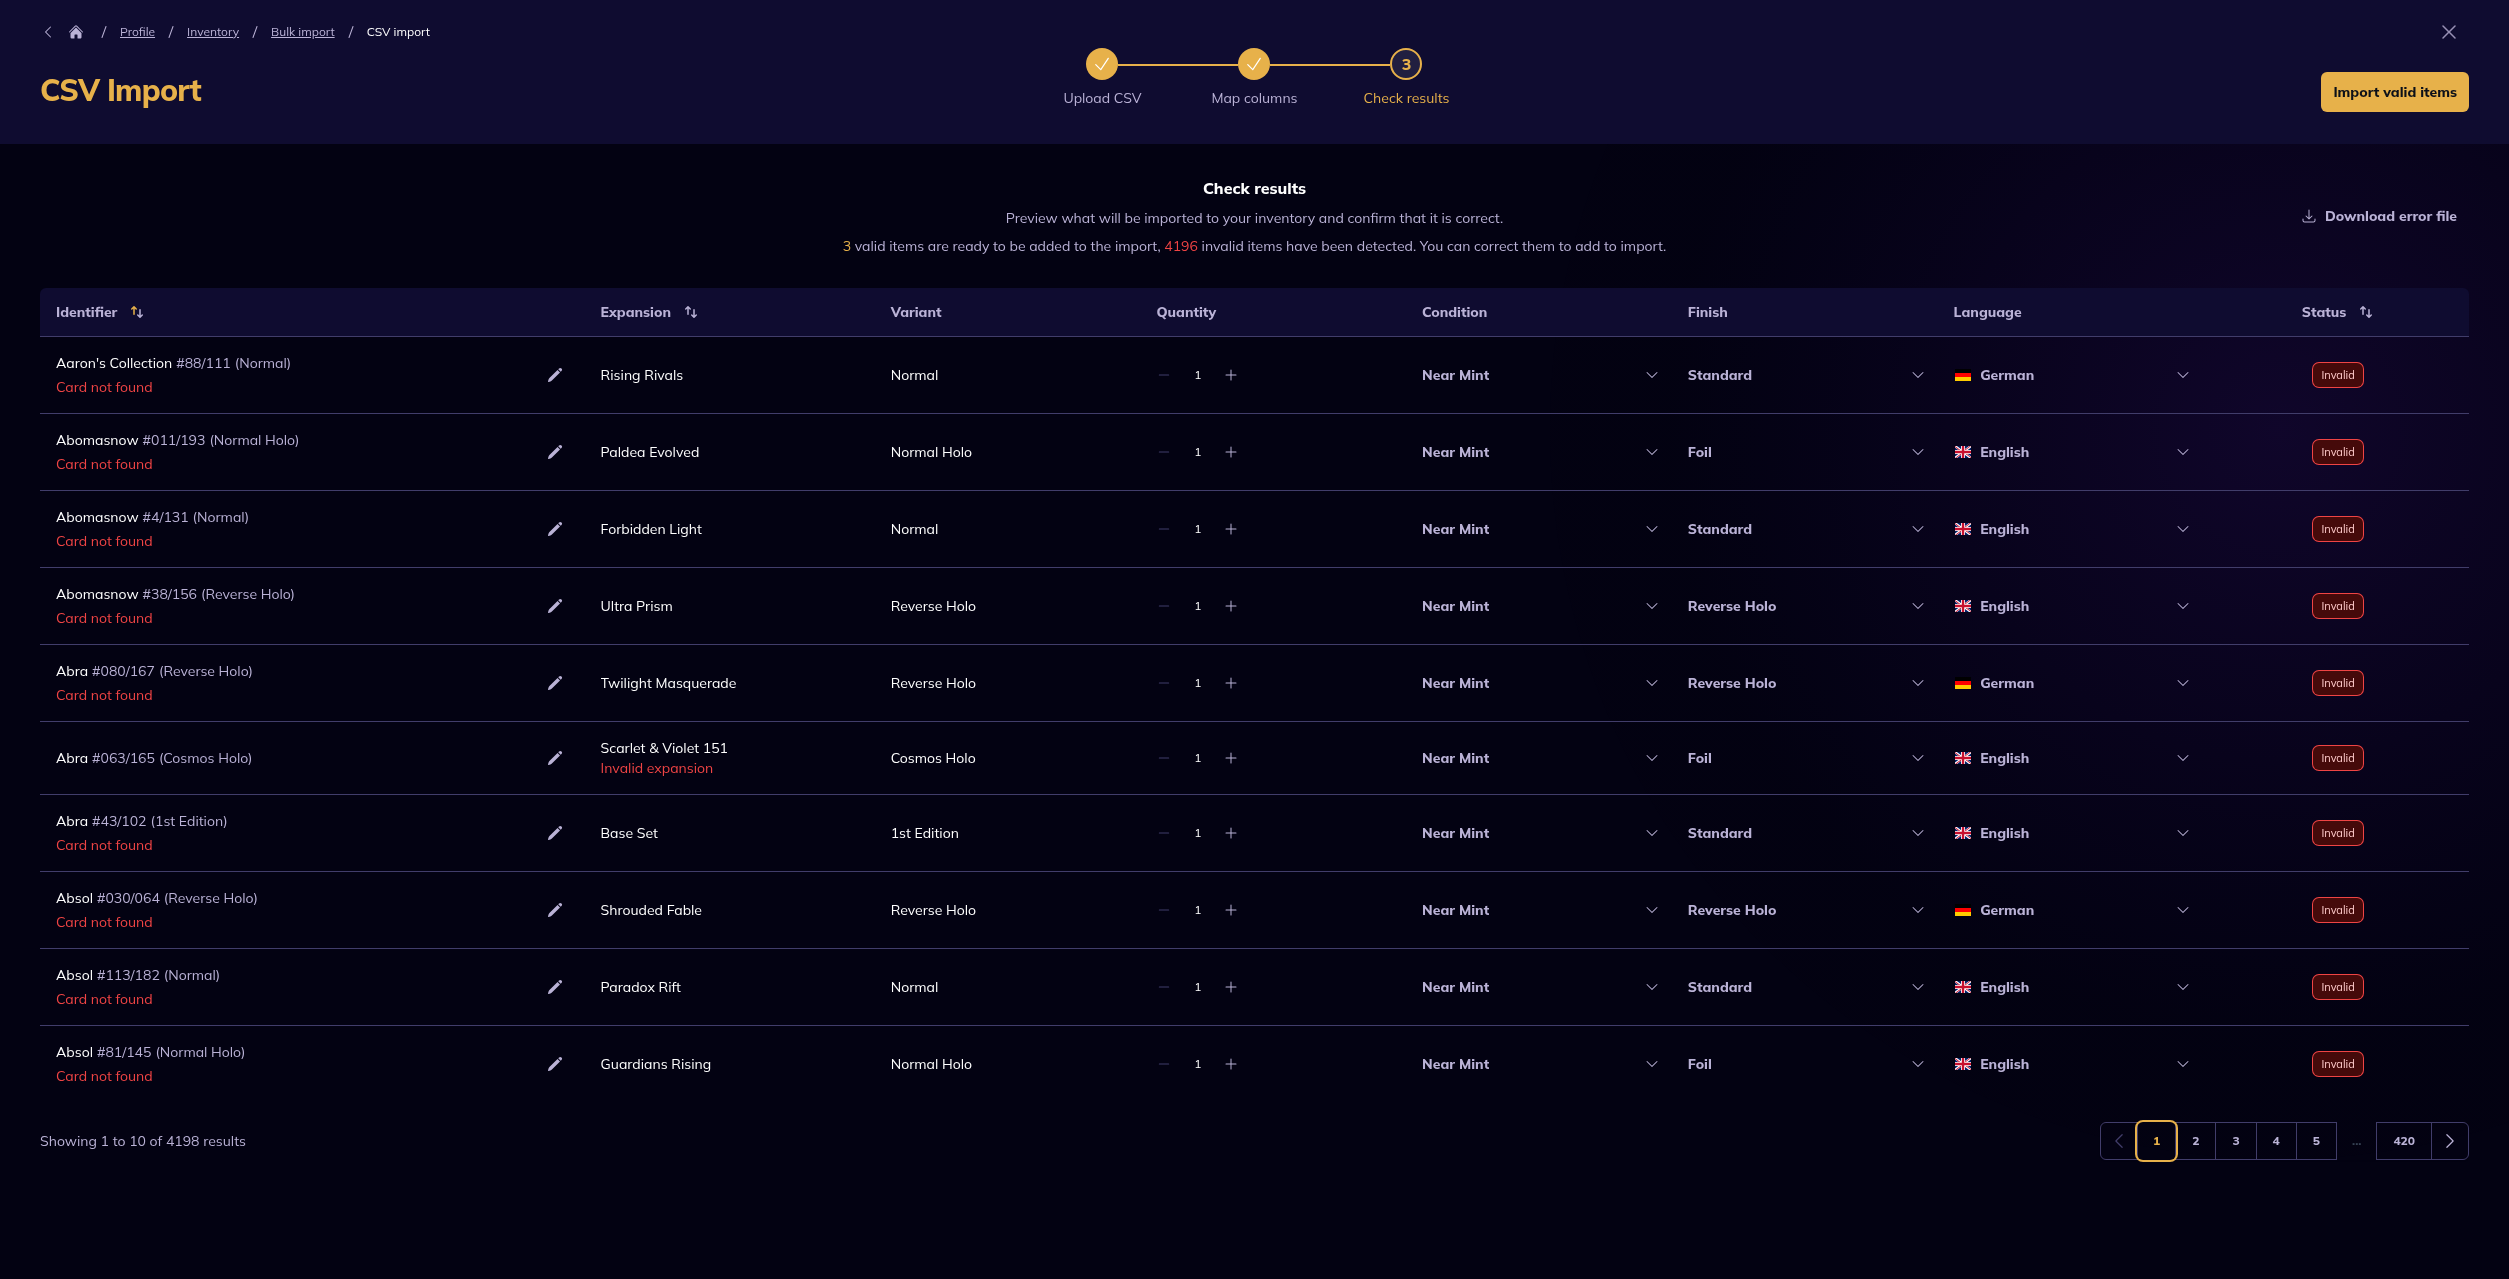Click Invalid status badge for Base Set row
Screen dimensions: 2509x1279
(2337, 833)
